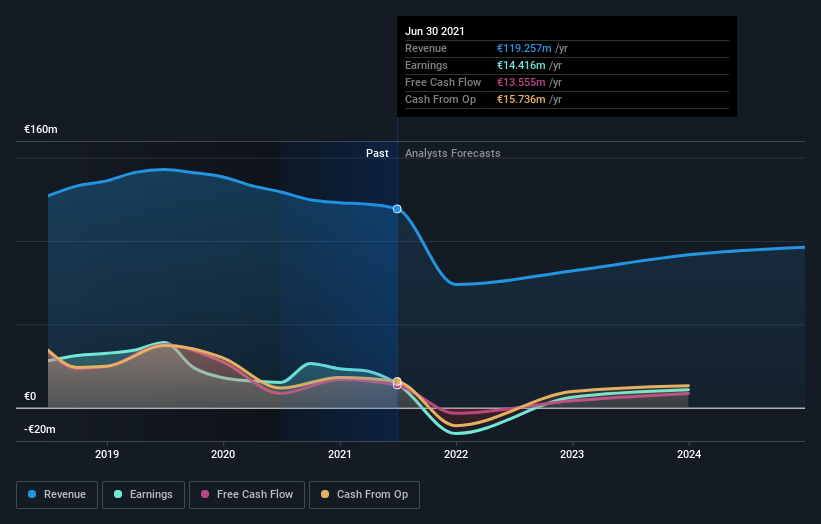Screen dimensions: 821x524
Task: Click the Past section label
Action: pyautogui.click(x=377, y=153)
